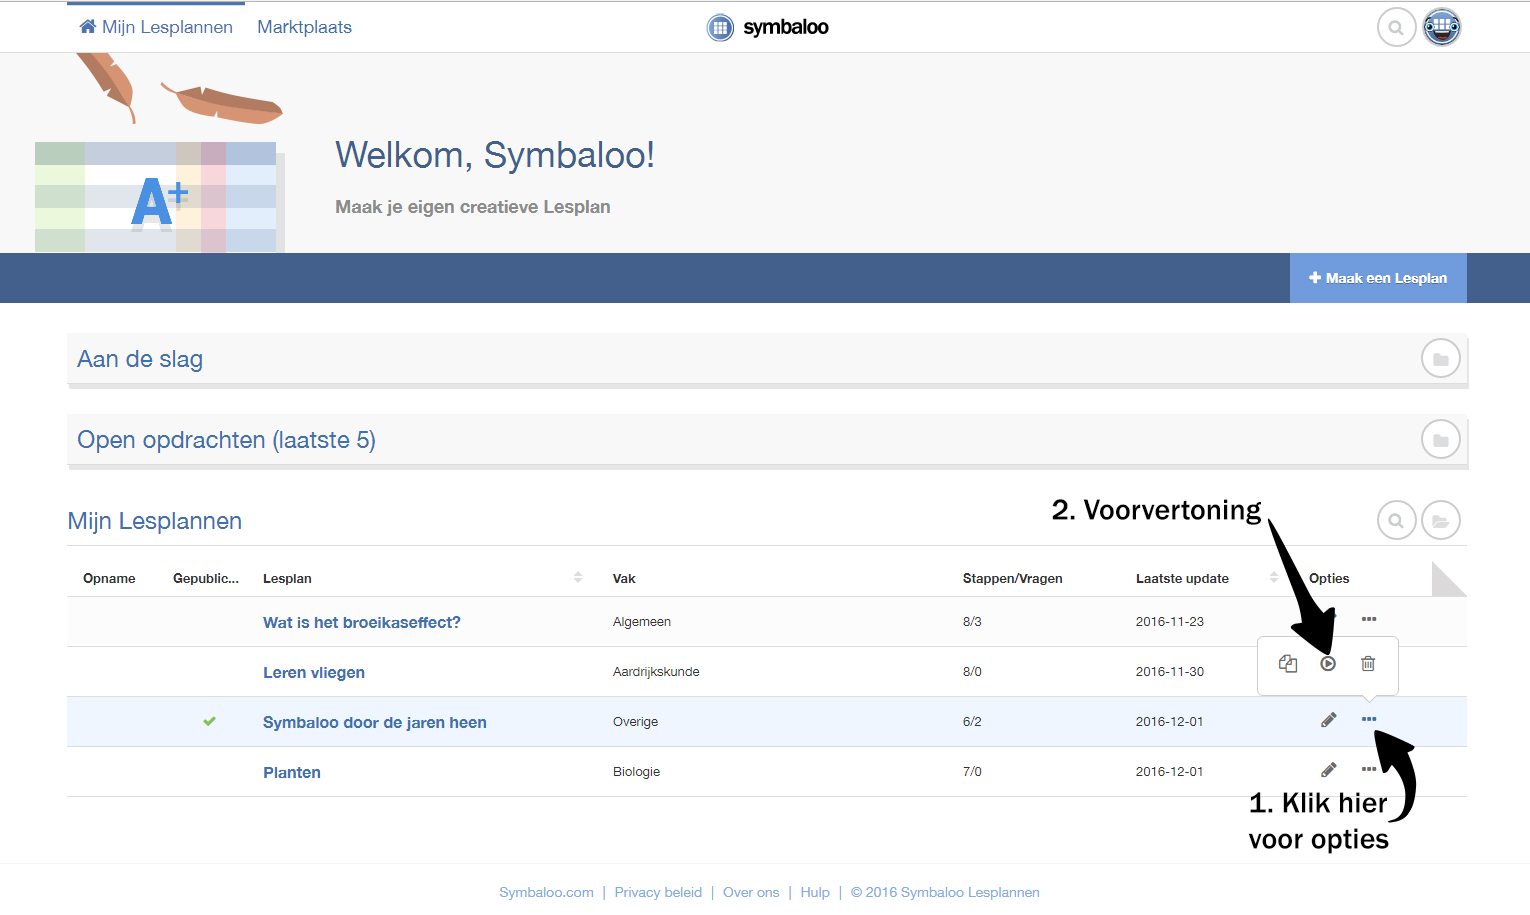The height and width of the screenshot is (915, 1530).
Task: Select the Aardrijkskunde subject cell
Action: [656, 671]
